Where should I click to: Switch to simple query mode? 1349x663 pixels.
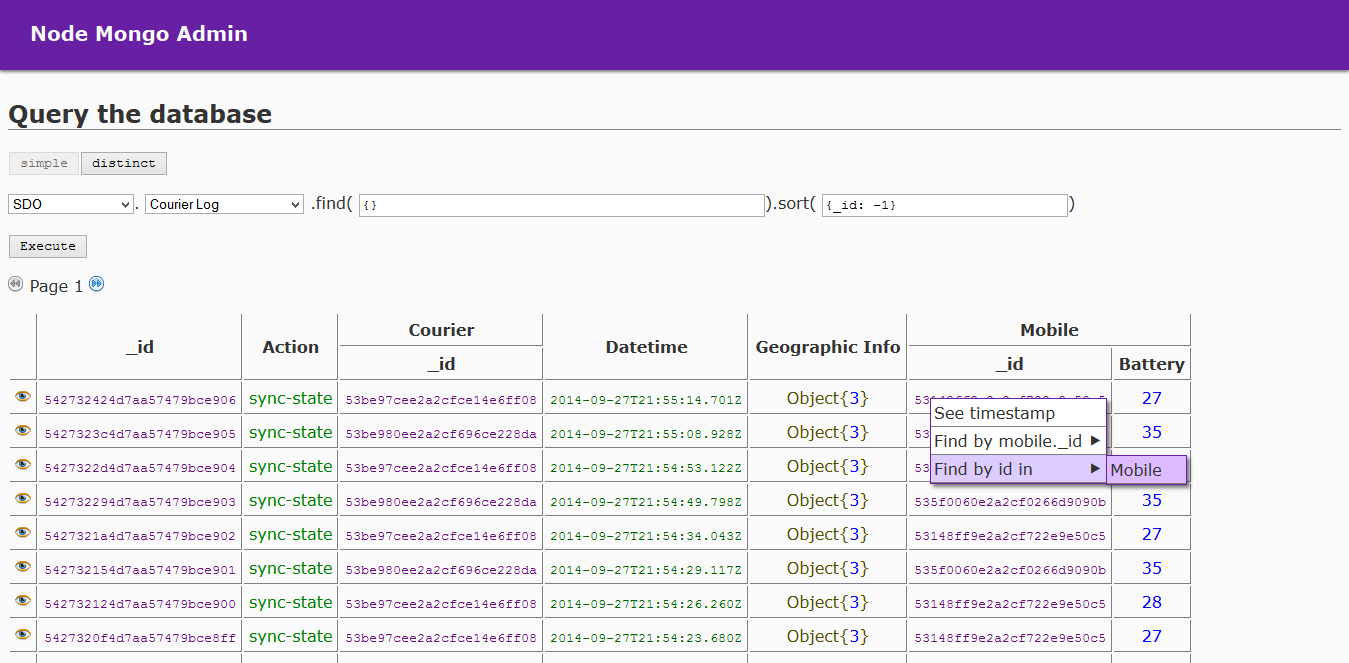click(x=44, y=163)
